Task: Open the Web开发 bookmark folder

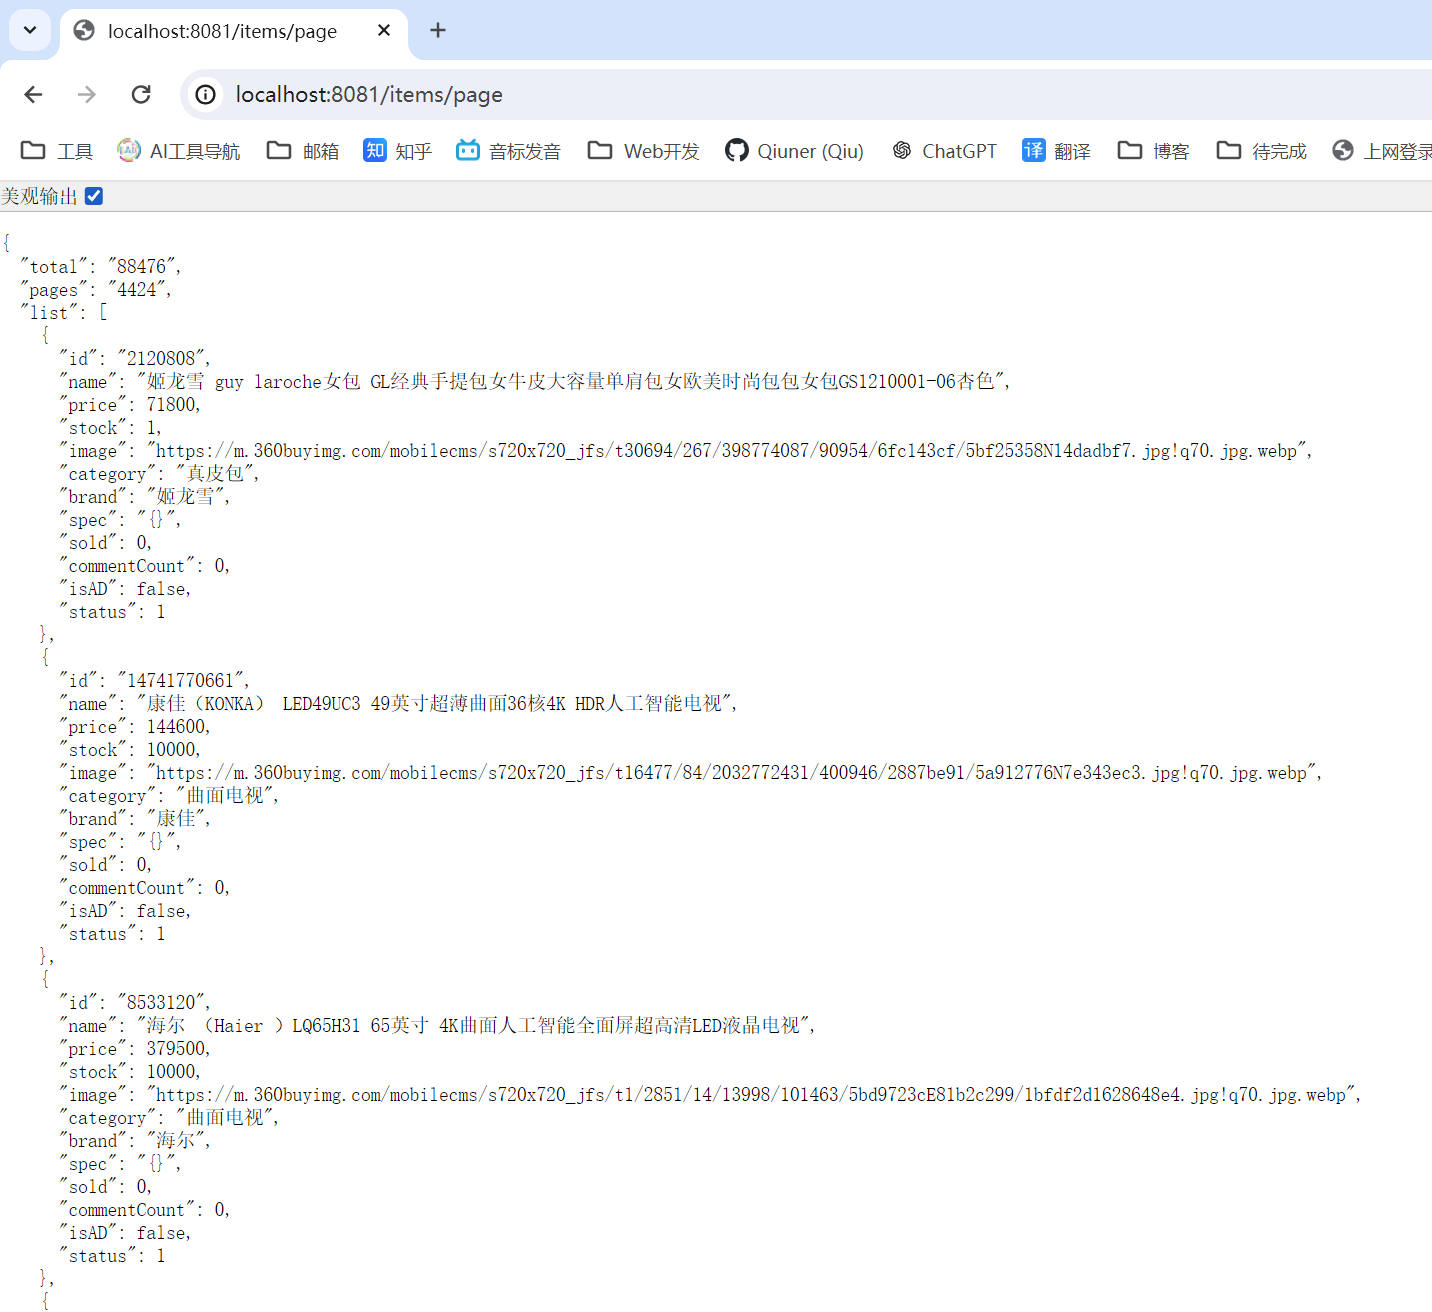Action: pos(644,151)
